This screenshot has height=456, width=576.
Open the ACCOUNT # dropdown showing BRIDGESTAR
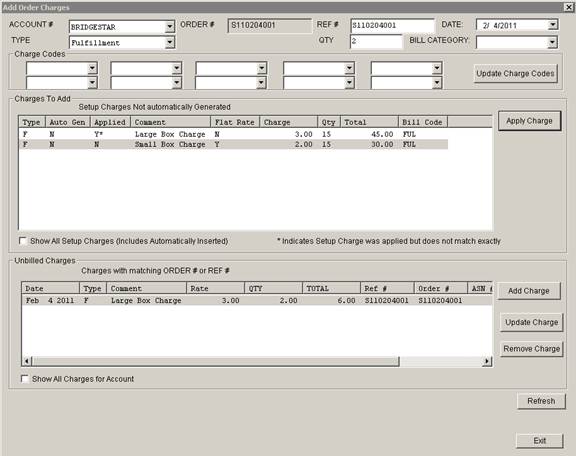click(x=169, y=26)
